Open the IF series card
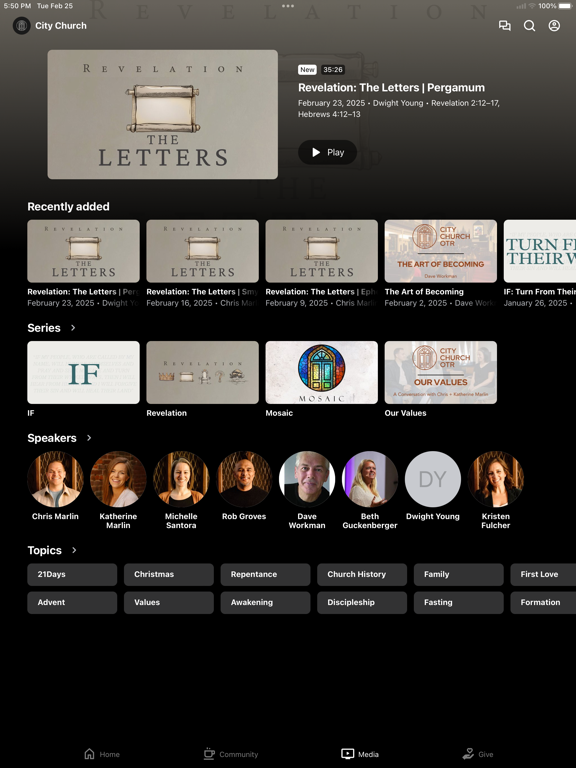Image resolution: width=576 pixels, height=768 pixels. 83,372
